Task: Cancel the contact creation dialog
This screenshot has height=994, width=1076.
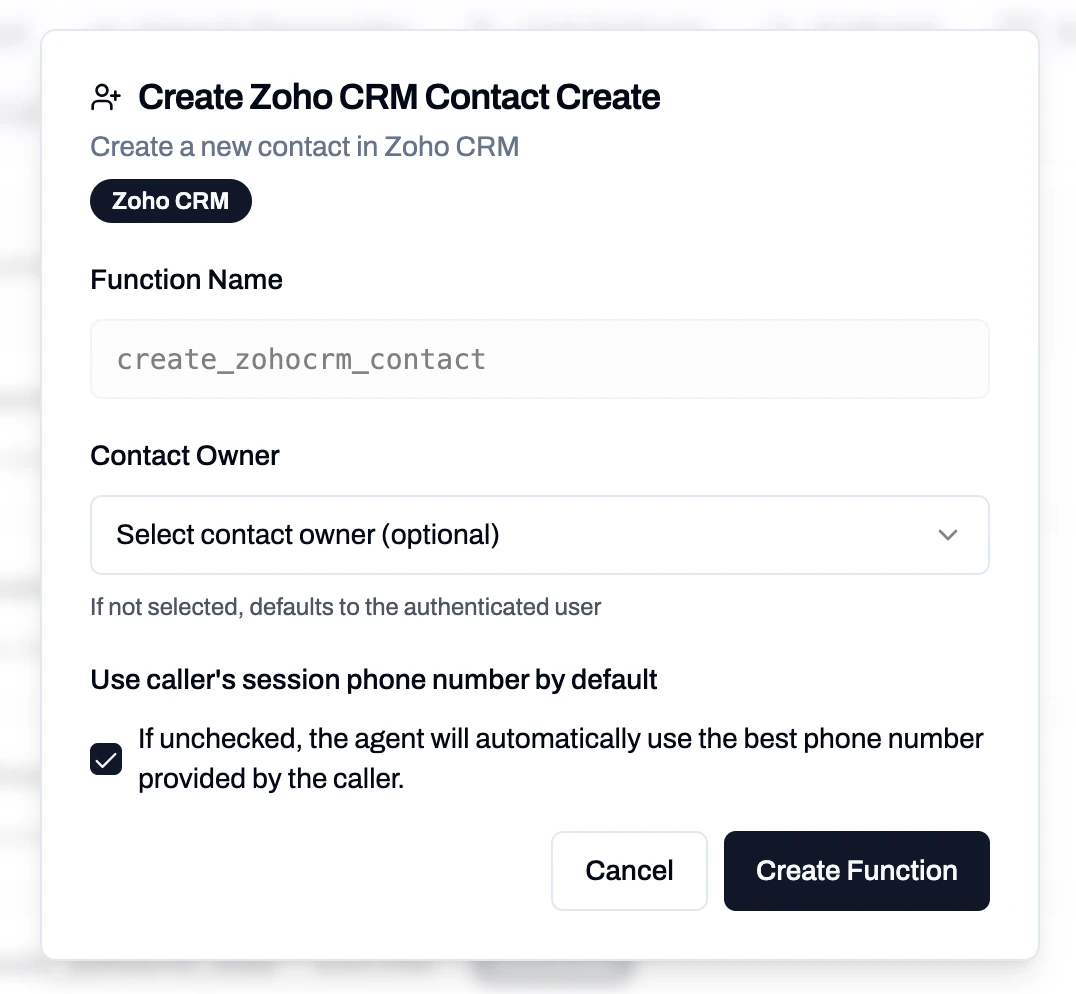Action: point(629,870)
